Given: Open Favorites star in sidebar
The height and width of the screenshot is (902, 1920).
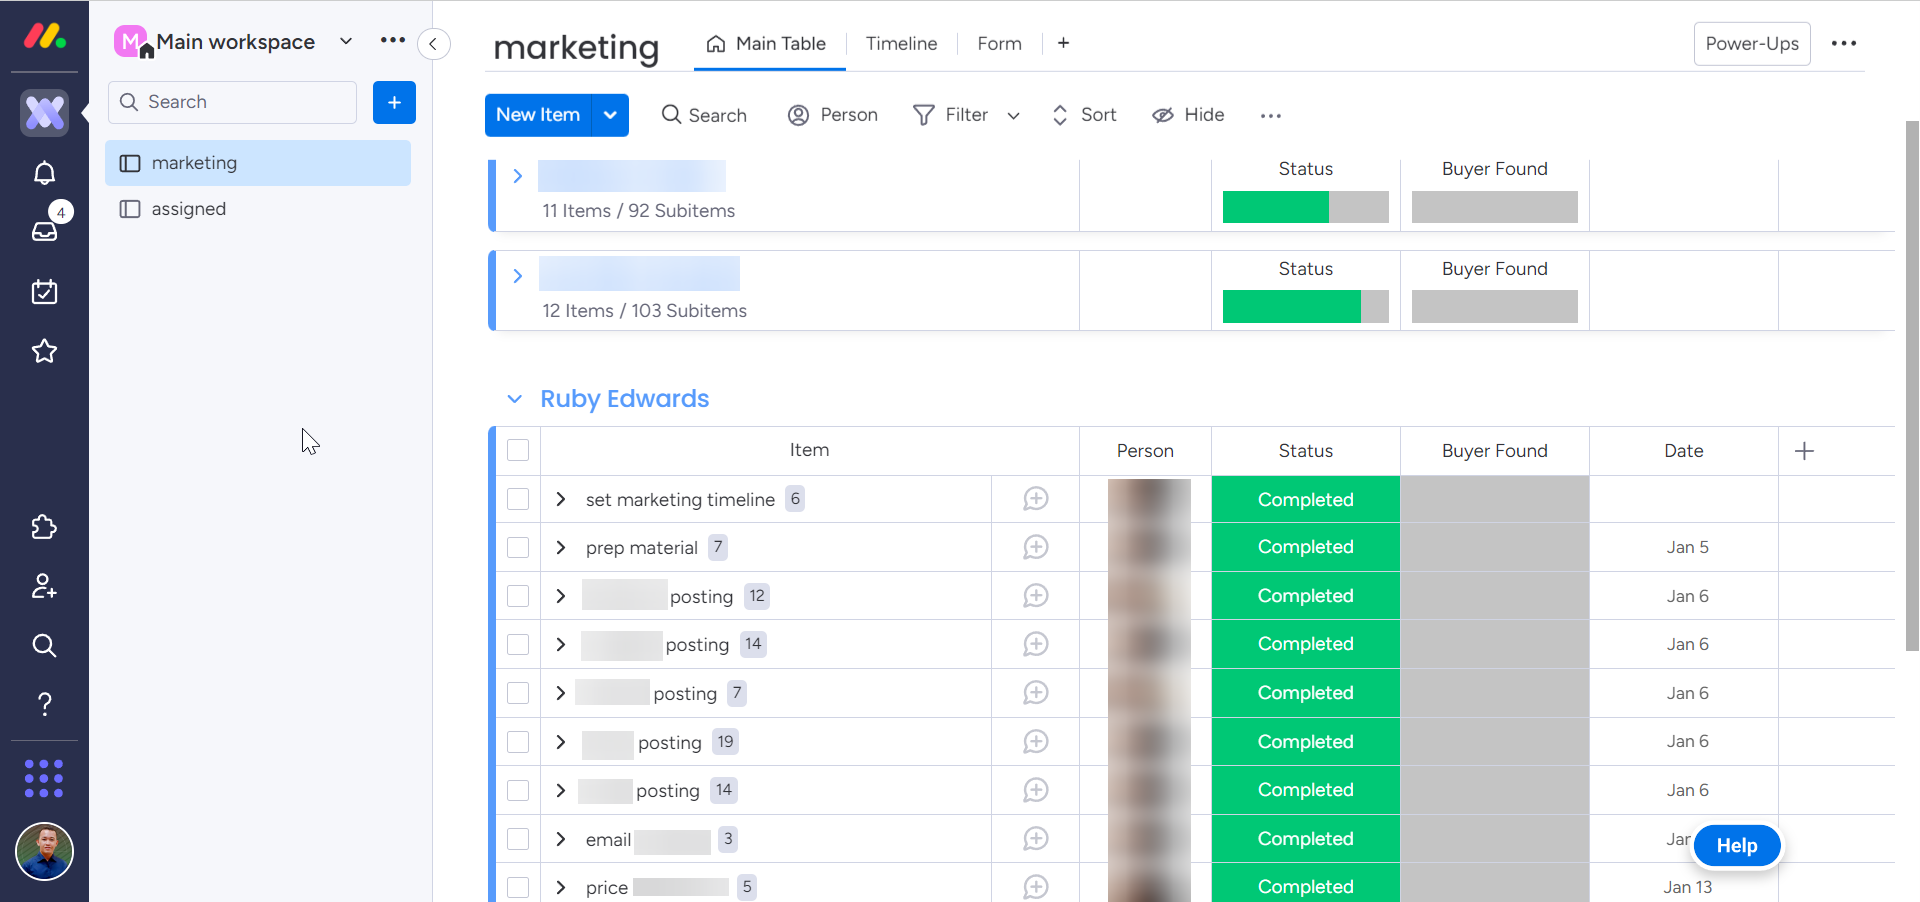Looking at the screenshot, I should click(x=44, y=351).
